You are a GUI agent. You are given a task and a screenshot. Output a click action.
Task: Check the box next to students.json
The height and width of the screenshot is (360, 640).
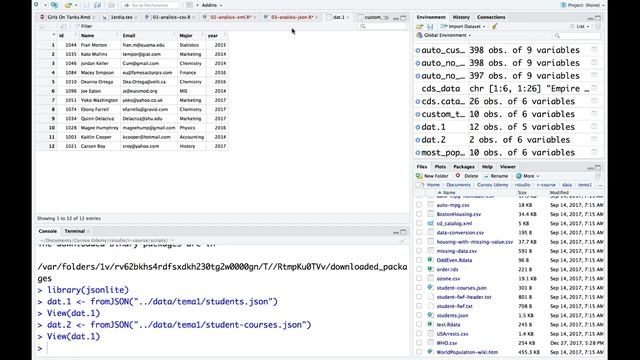pyautogui.click(x=419, y=315)
